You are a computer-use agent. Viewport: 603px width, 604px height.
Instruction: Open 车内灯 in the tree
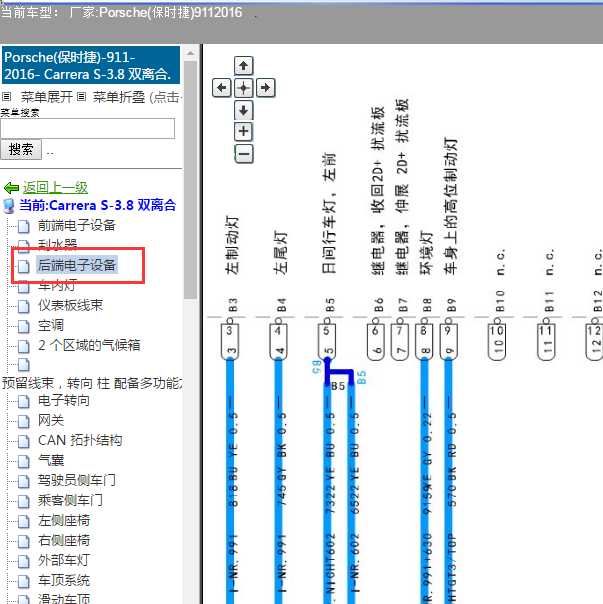point(57,286)
